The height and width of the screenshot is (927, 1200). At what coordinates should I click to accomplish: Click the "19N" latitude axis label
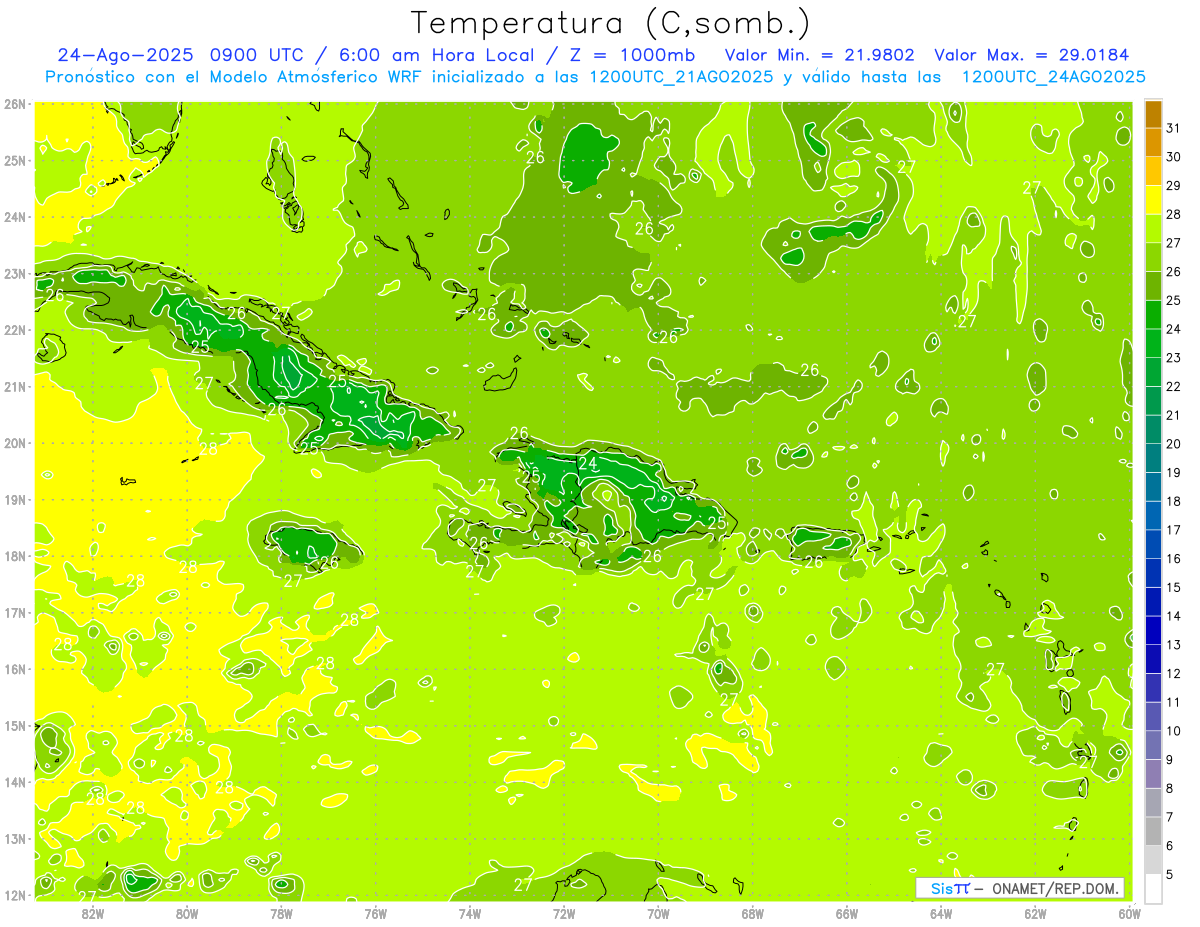click(14, 500)
